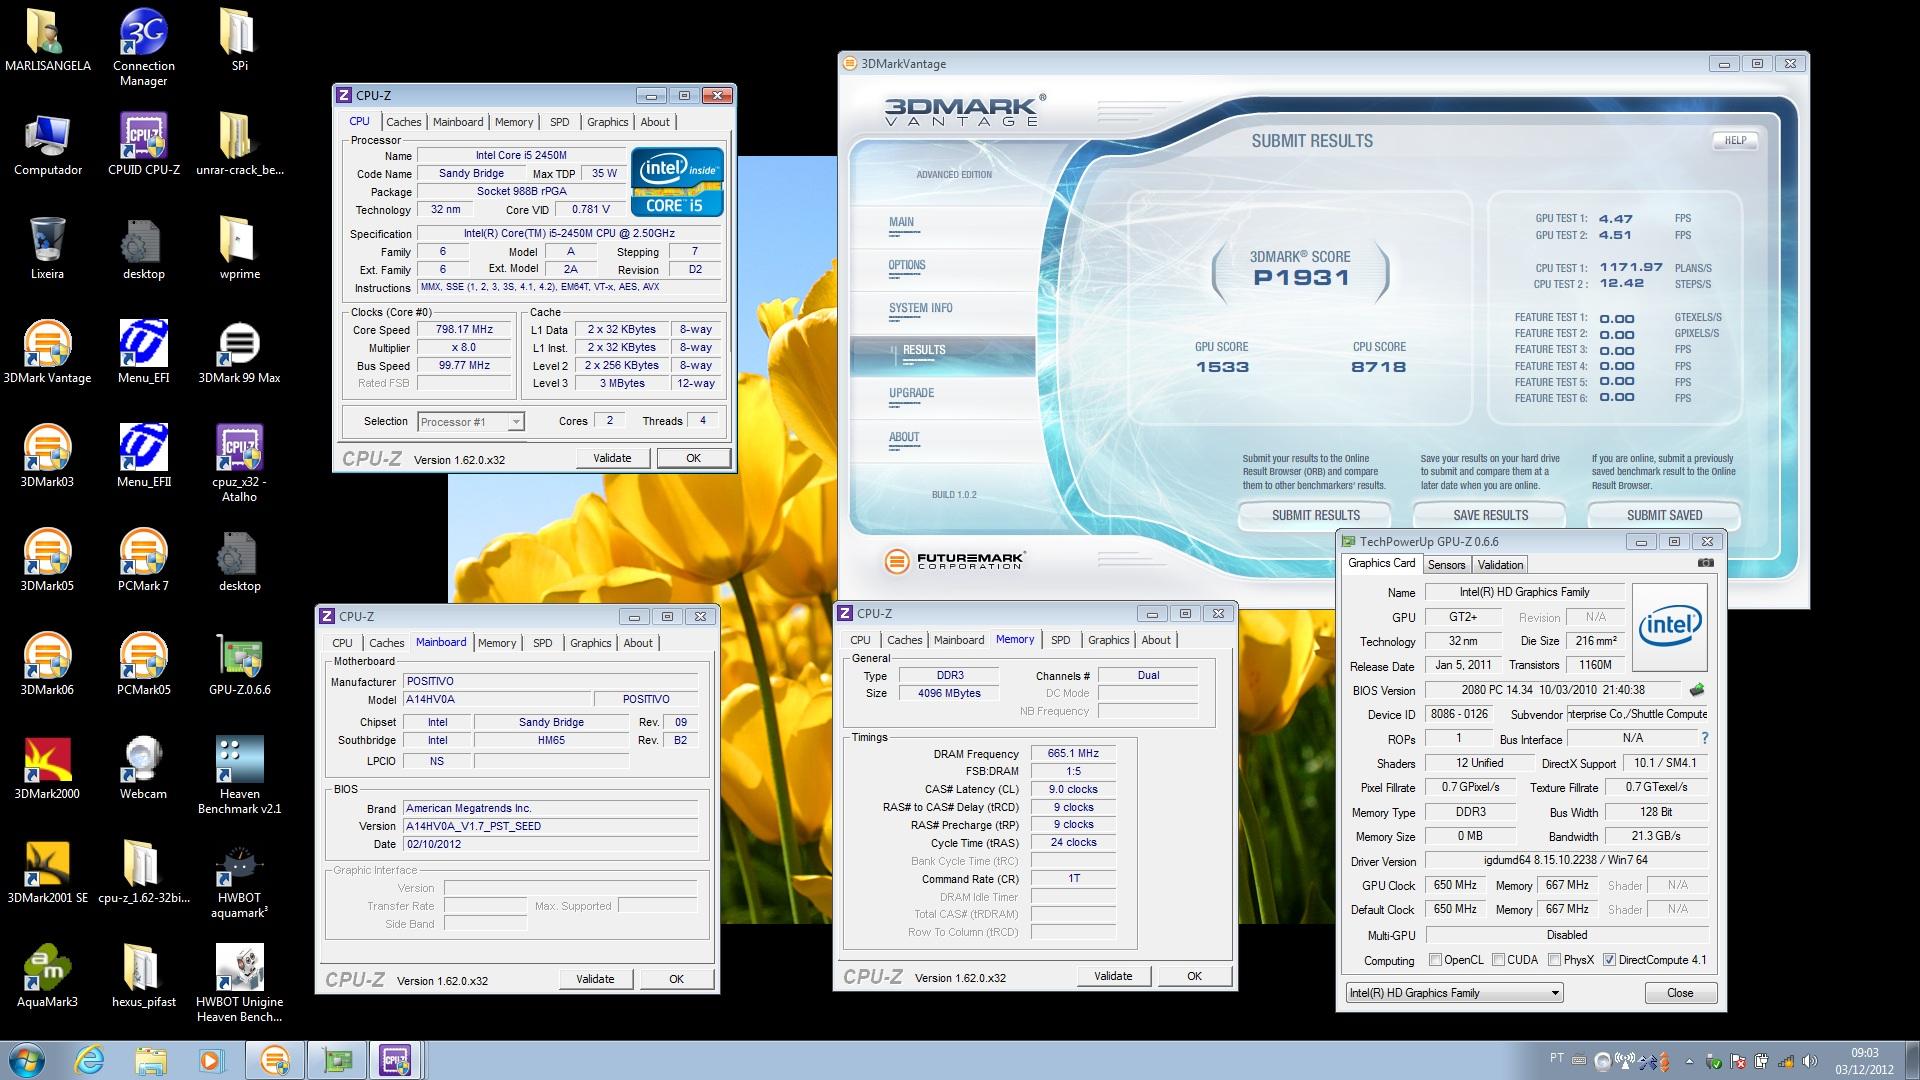Open PCMark 7 desktop shortcut
The height and width of the screenshot is (1080, 1920).
tap(143, 560)
